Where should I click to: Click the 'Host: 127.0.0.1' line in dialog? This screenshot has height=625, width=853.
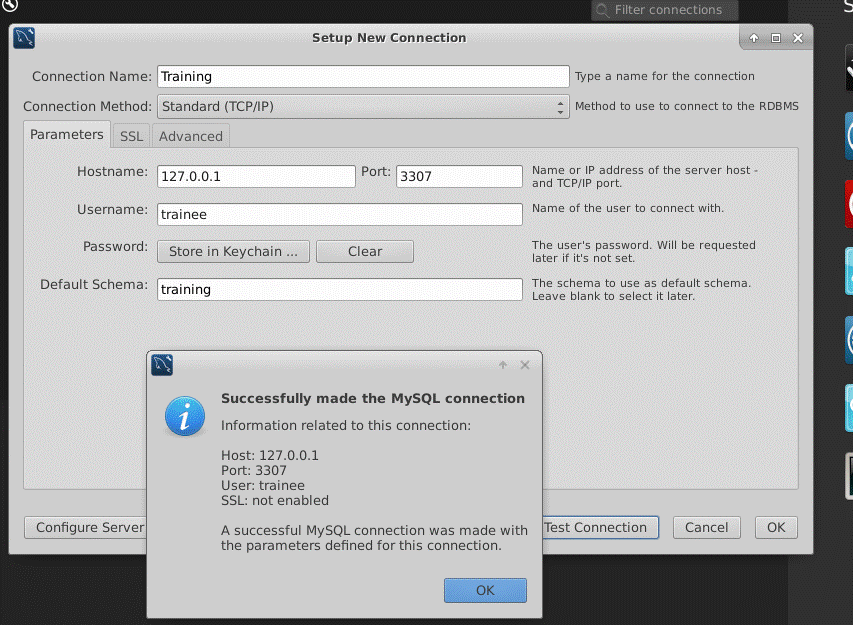(x=270, y=455)
